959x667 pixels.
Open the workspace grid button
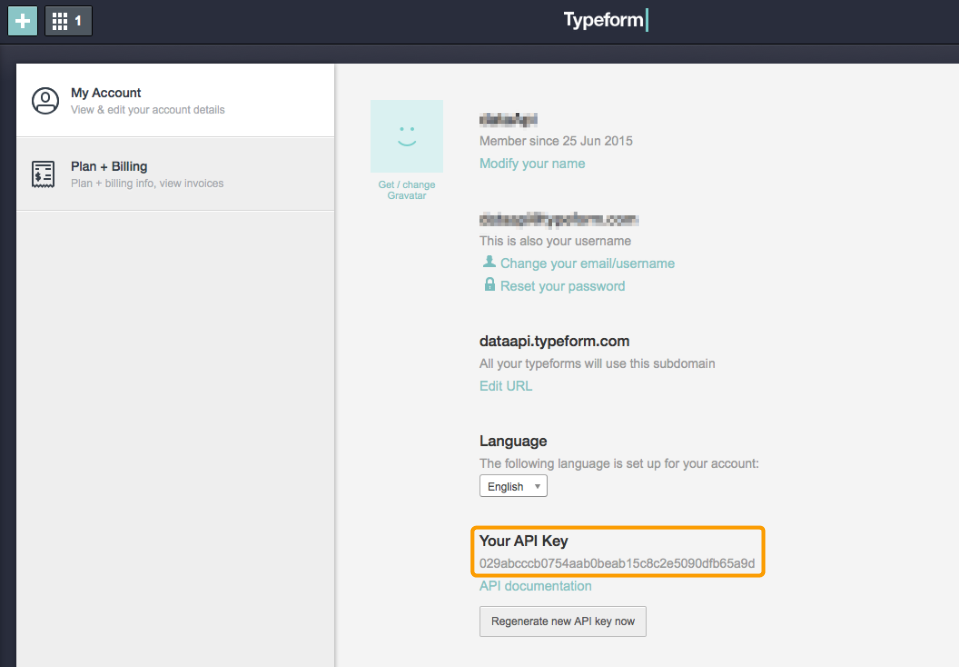tap(68, 20)
